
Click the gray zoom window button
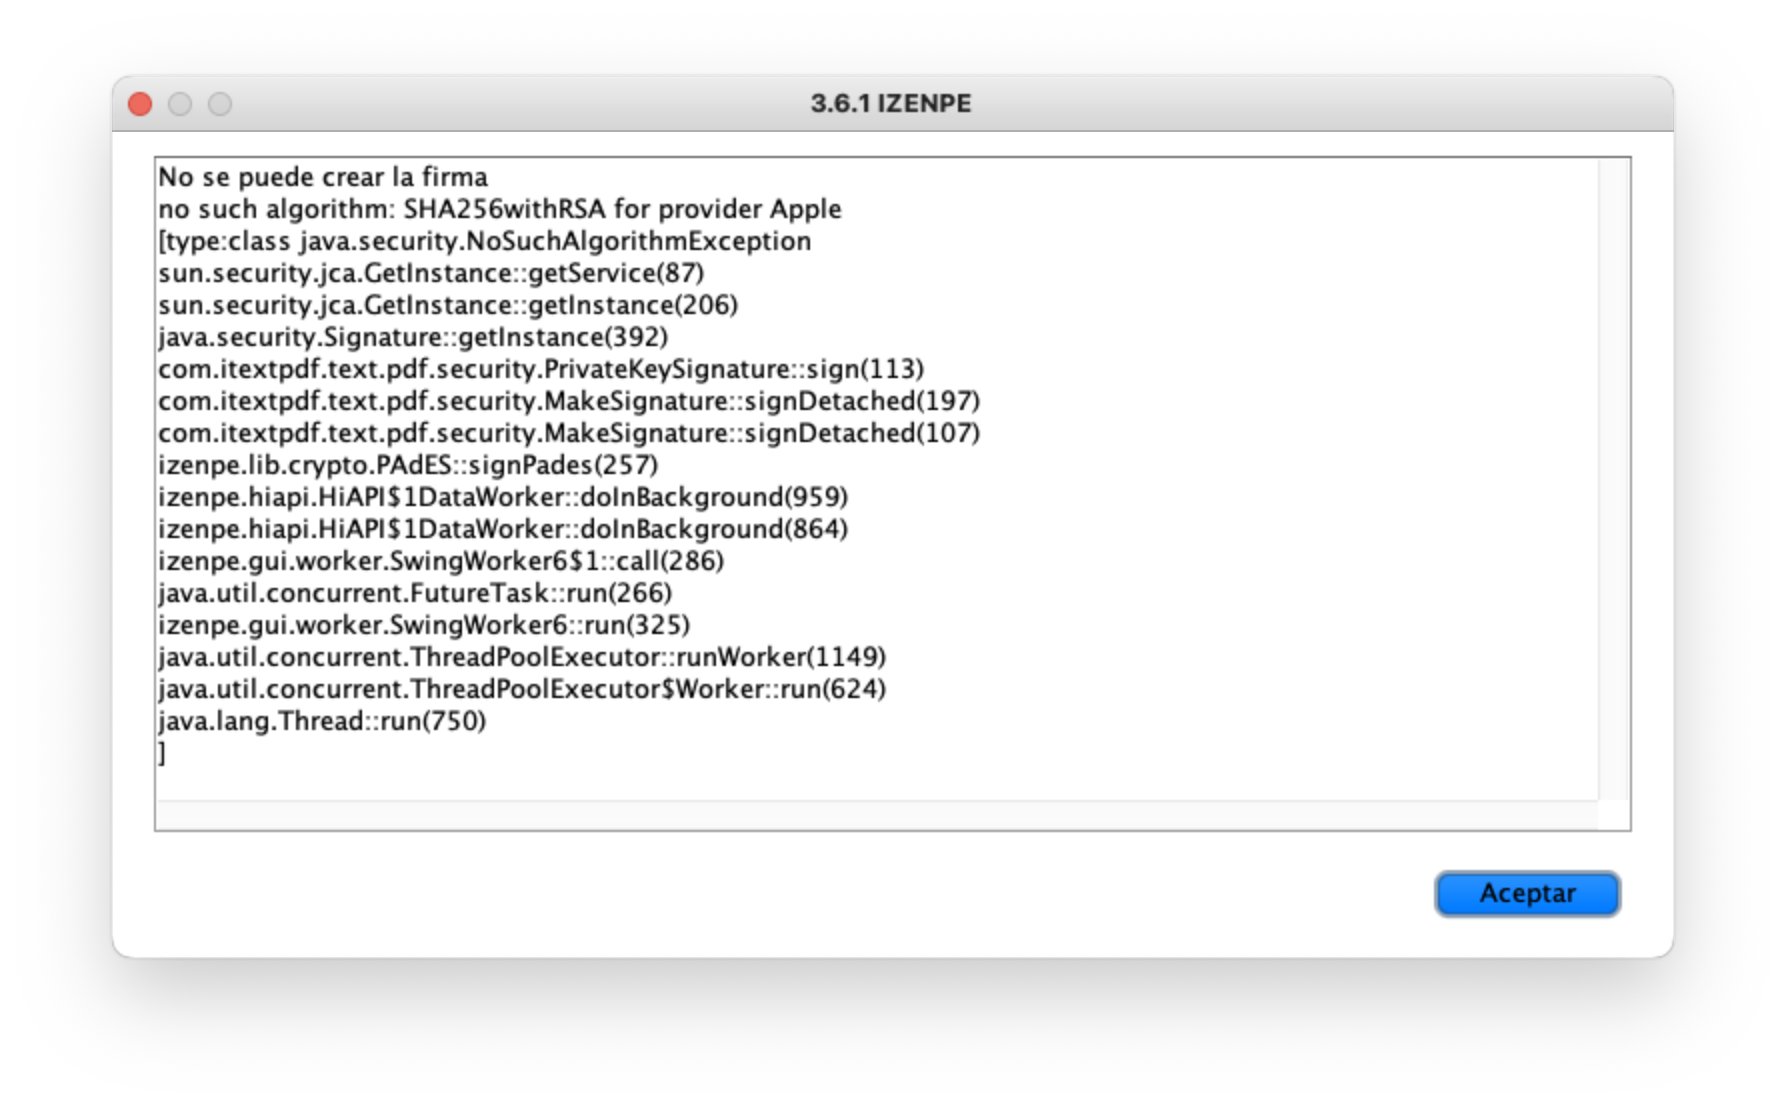[x=220, y=104]
